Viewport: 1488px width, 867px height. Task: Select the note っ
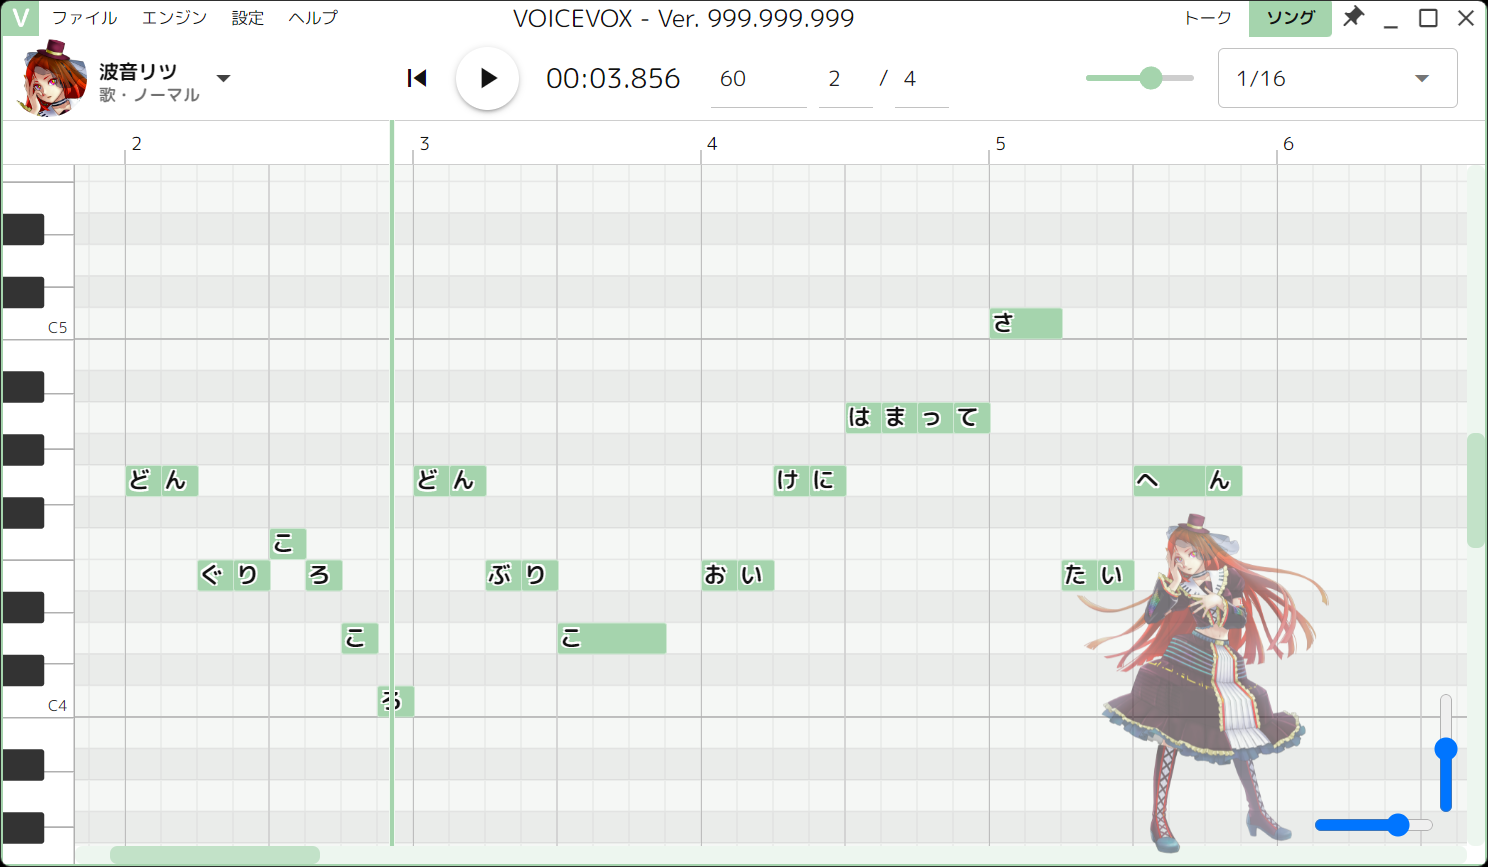tap(936, 417)
